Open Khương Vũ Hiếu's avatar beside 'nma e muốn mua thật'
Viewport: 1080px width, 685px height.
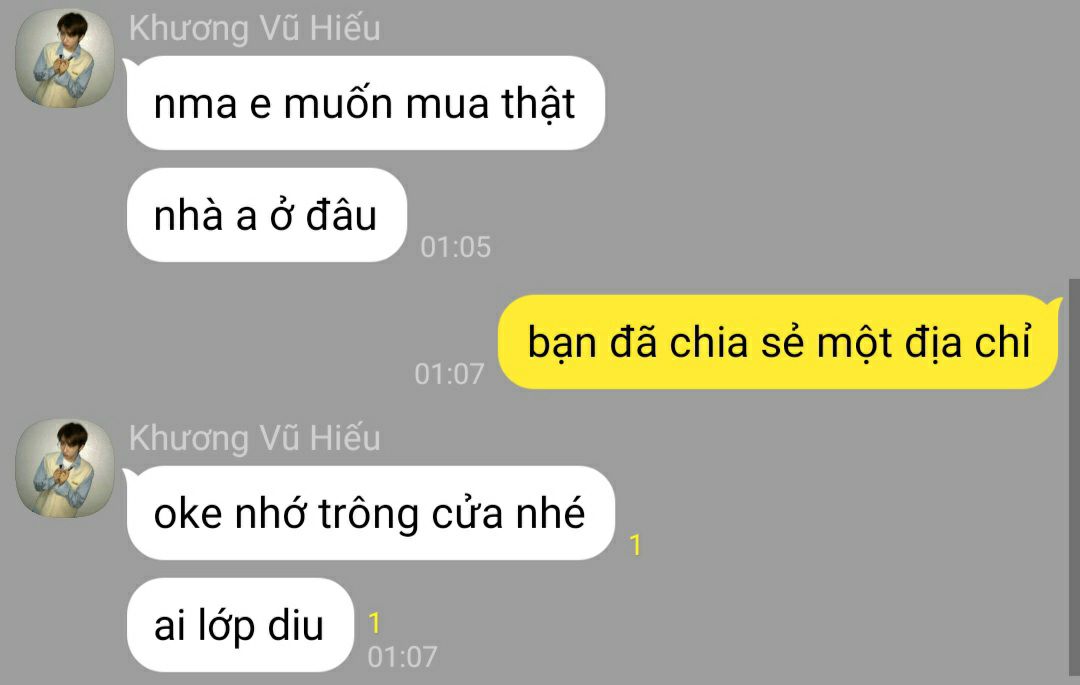coord(65,58)
